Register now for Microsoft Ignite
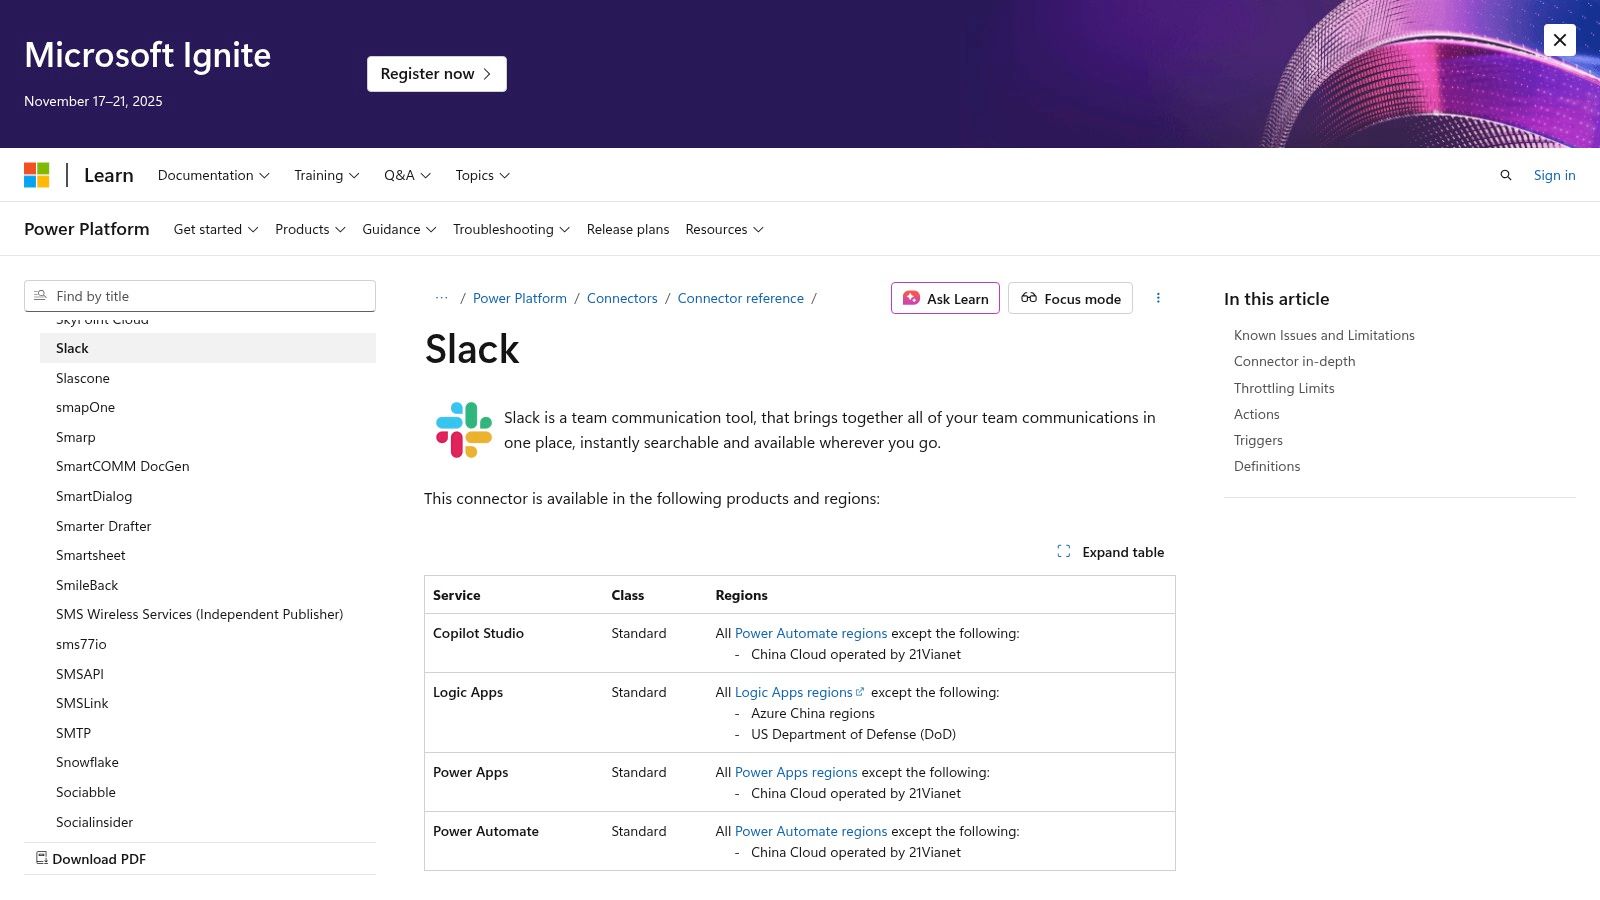The height and width of the screenshot is (900, 1600). pyautogui.click(x=436, y=73)
